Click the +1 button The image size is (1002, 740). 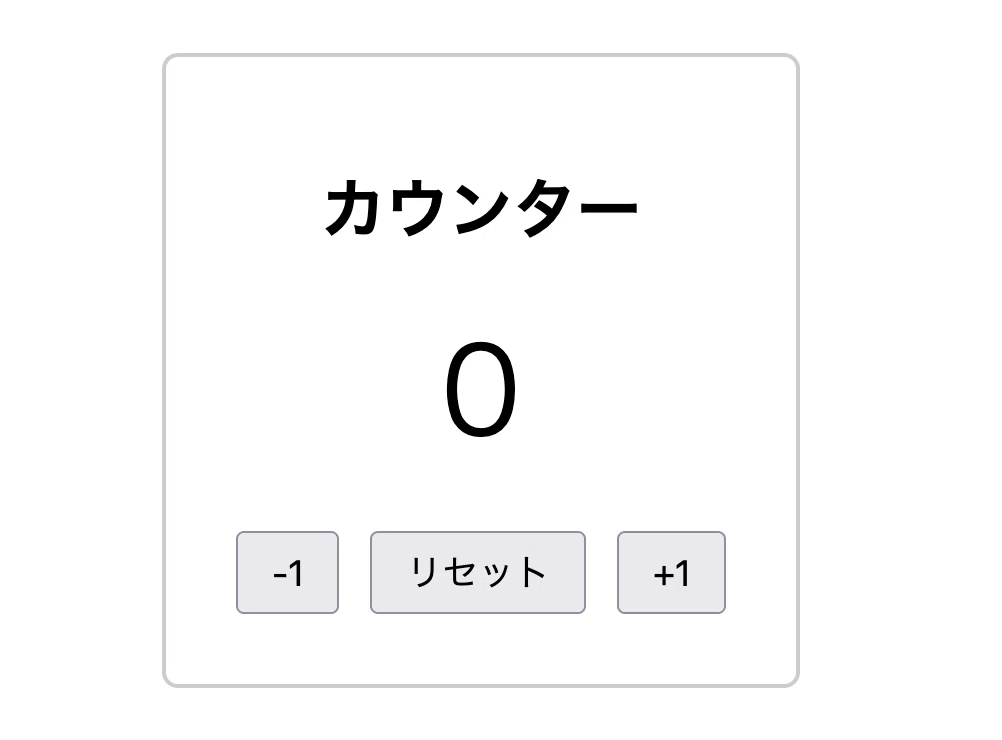671,573
